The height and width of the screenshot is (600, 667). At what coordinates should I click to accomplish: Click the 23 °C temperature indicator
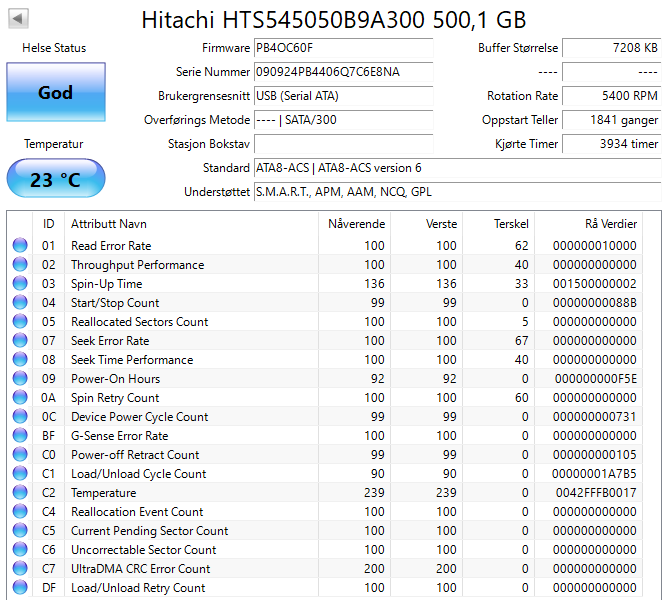click(56, 180)
